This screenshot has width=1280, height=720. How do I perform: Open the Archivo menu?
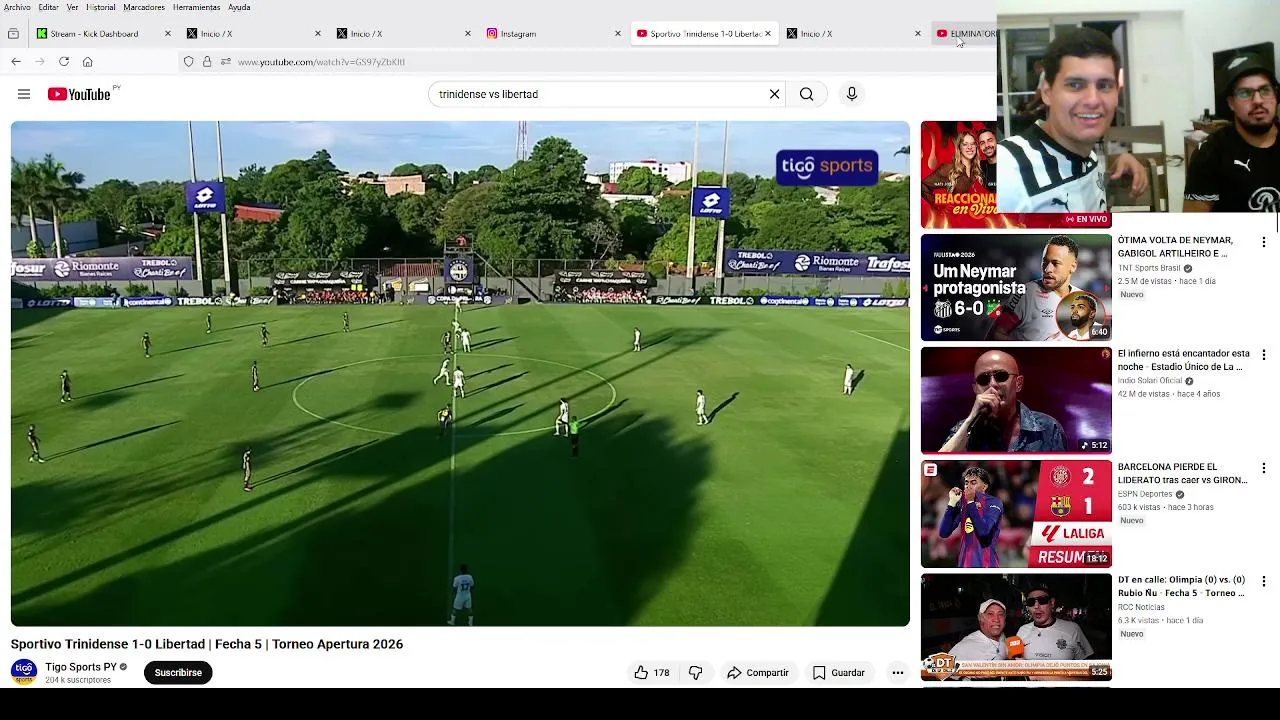tap(17, 7)
